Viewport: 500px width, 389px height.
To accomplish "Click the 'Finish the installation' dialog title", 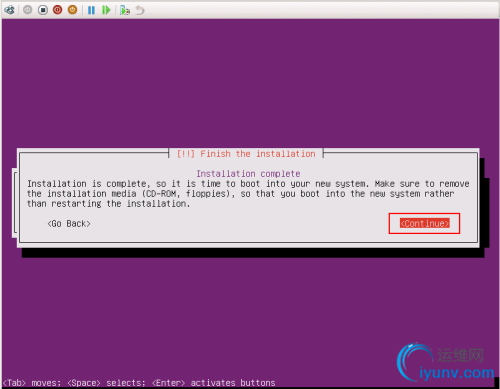I will (246, 154).
